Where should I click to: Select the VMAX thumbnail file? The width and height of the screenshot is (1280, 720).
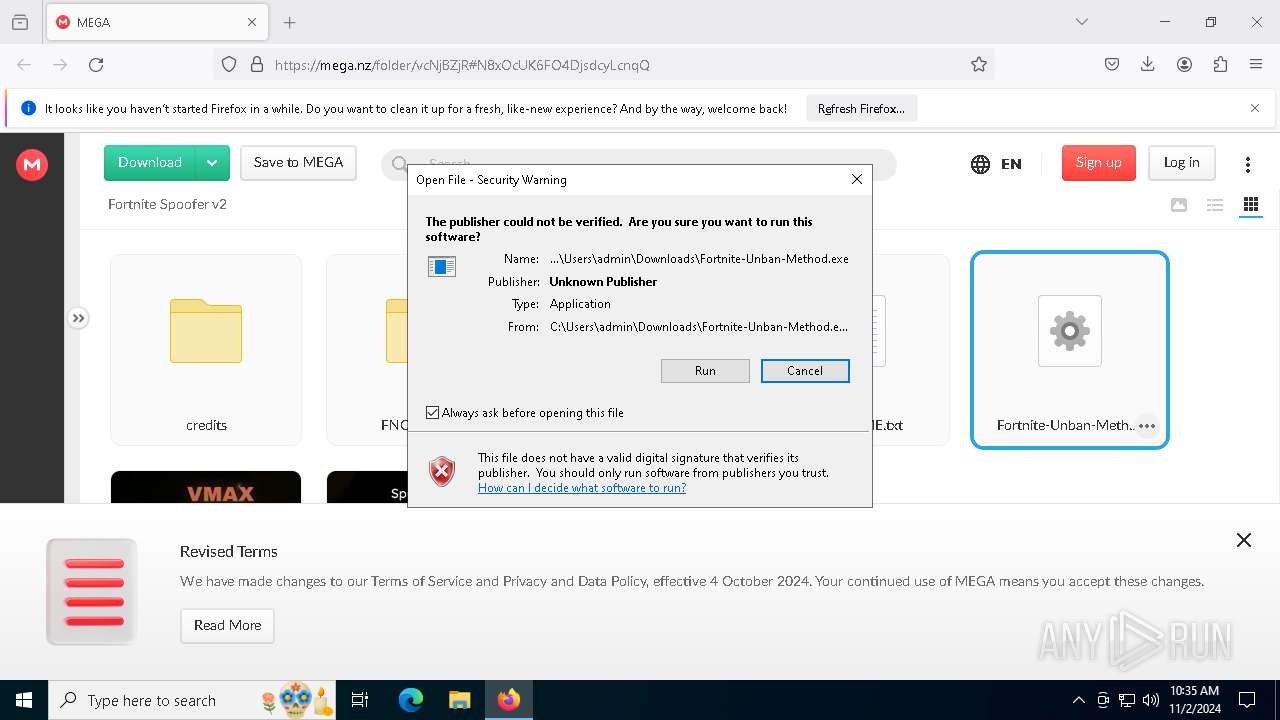tap(206, 487)
